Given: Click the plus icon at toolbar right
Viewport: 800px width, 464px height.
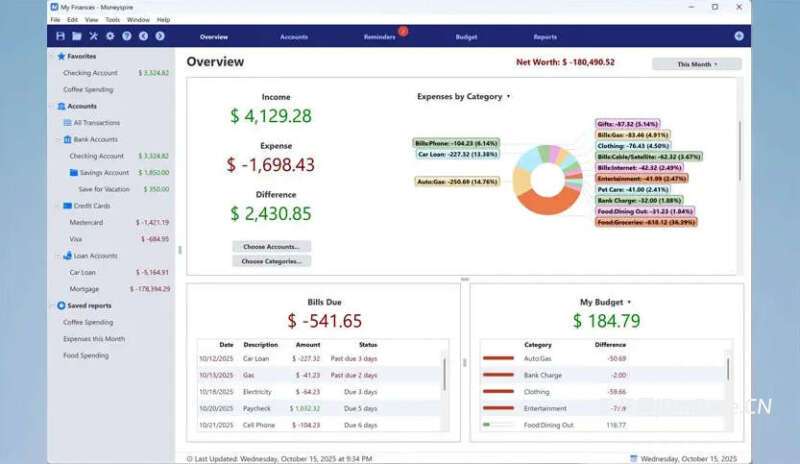Looking at the screenshot, I should click(739, 36).
